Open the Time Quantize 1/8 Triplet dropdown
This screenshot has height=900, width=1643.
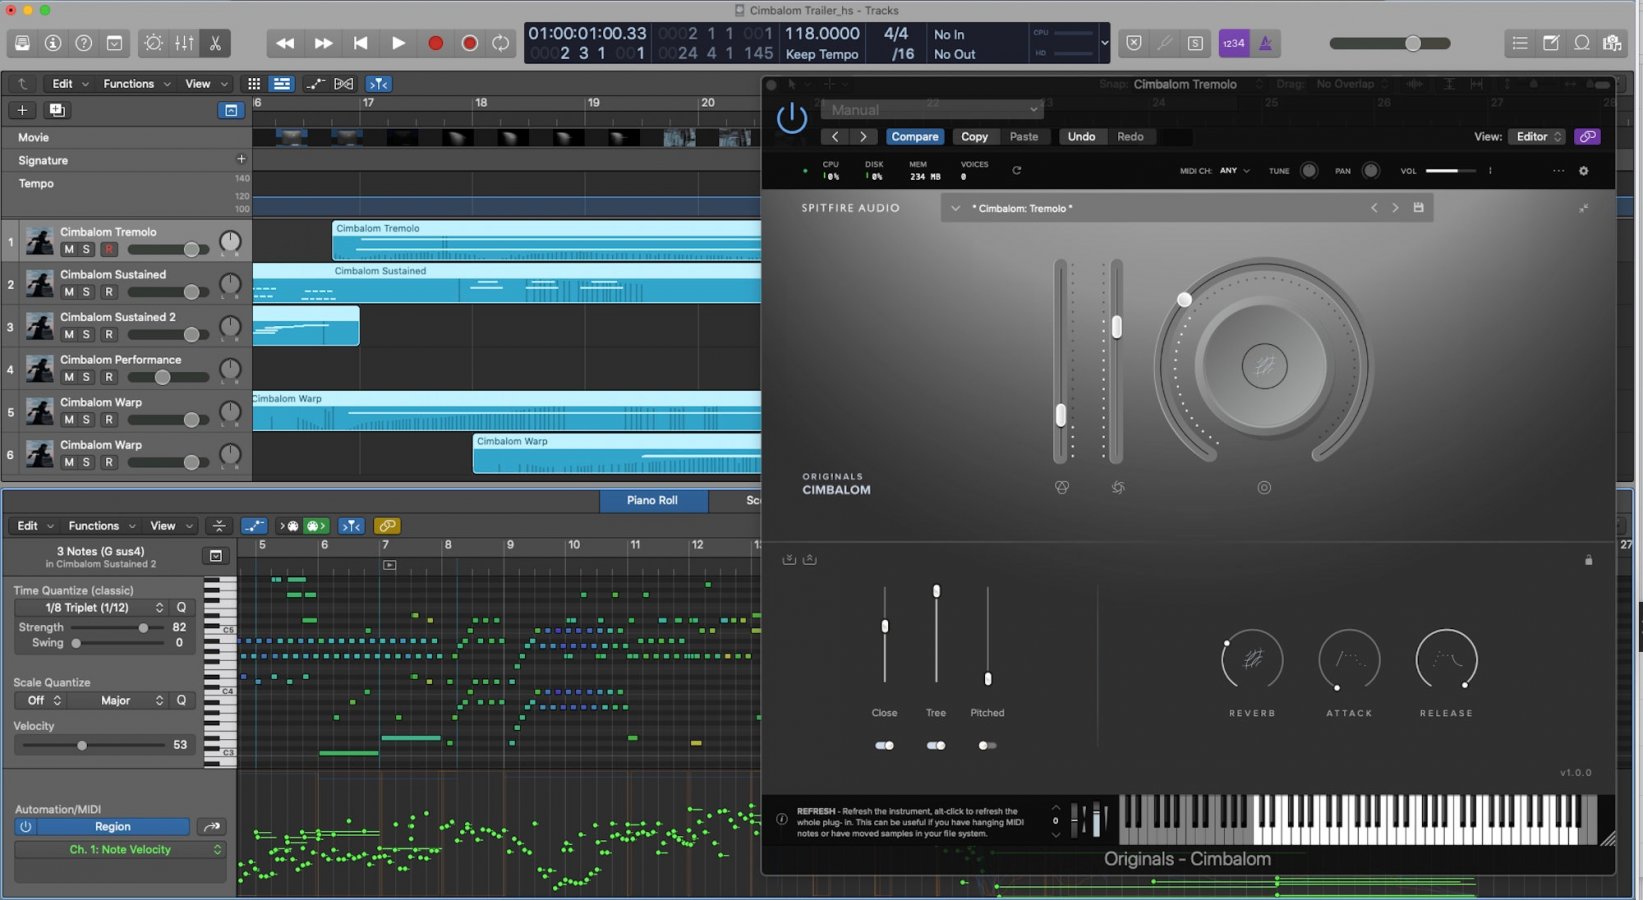(x=103, y=608)
